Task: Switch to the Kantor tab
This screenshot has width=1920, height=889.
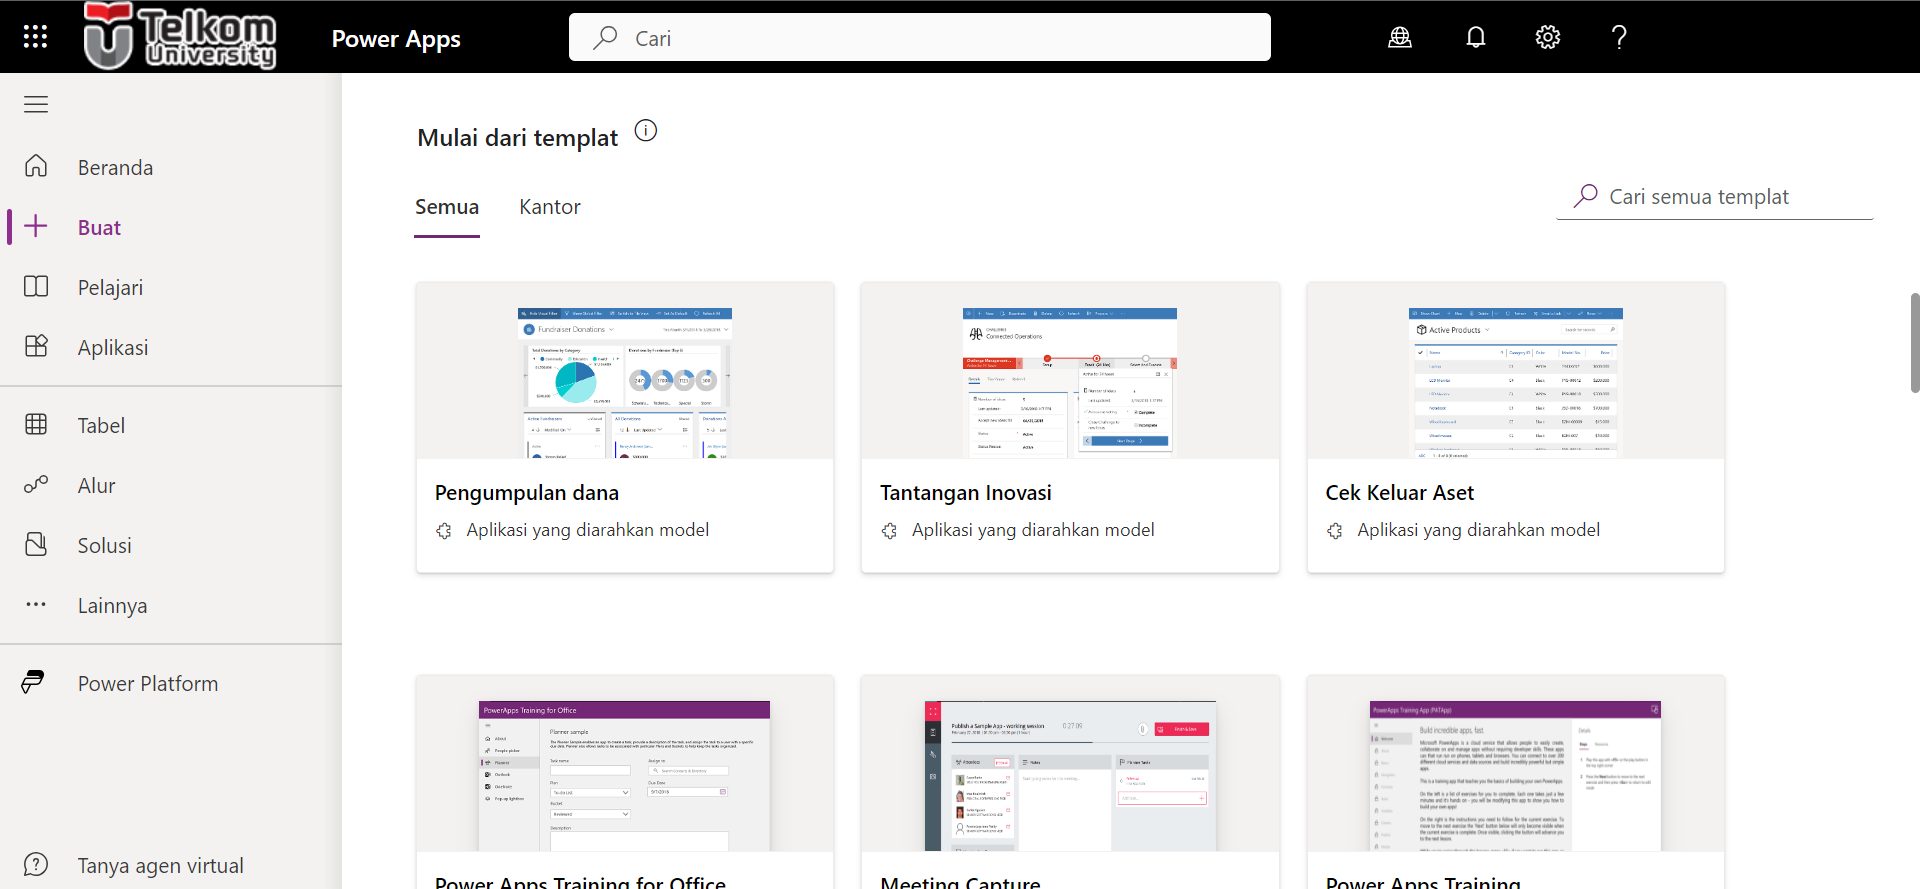Action: pyautogui.click(x=549, y=207)
